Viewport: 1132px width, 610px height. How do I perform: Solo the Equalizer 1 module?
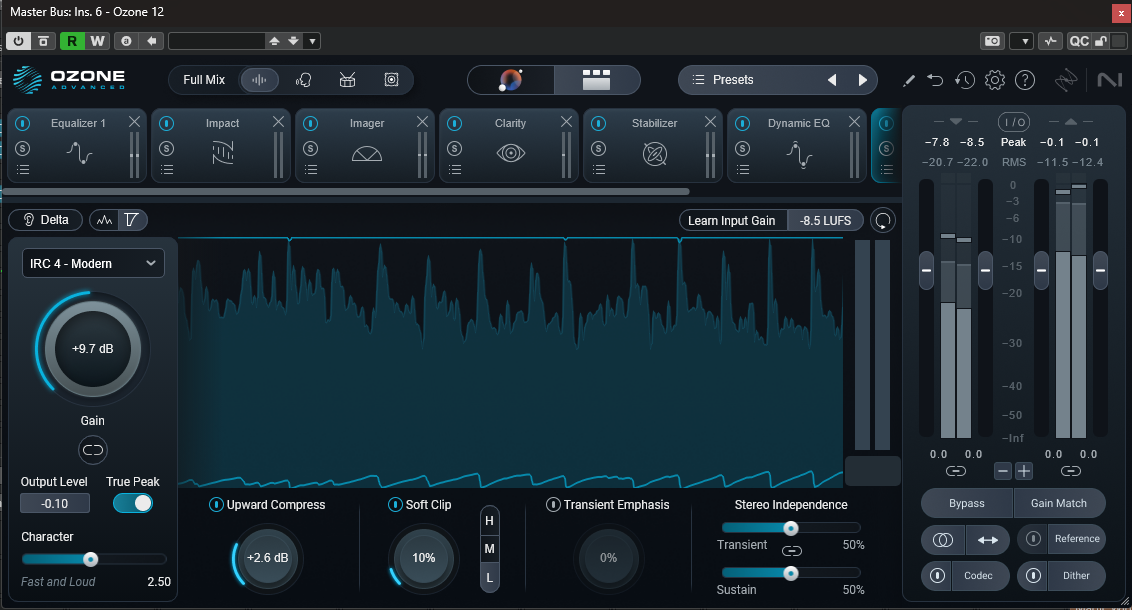point(22,148)
